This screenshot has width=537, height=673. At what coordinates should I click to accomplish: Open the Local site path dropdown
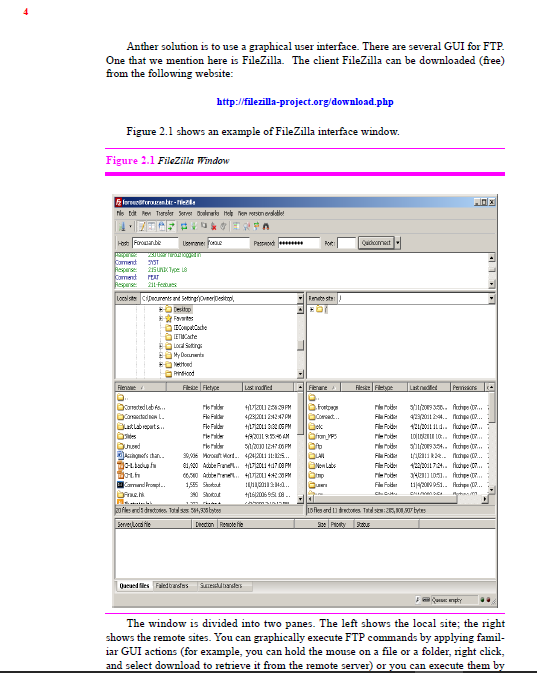pos(300,298)
